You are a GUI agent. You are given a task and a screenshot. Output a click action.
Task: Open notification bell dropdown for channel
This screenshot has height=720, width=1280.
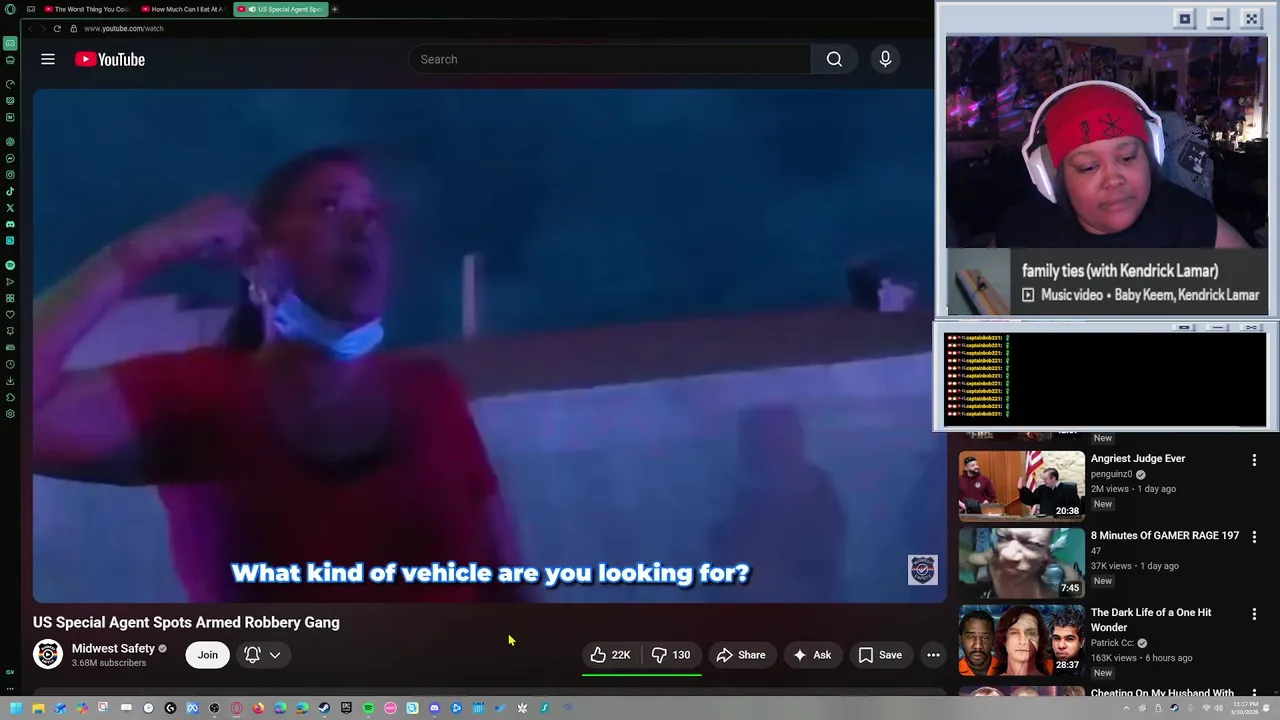[263, 655]
